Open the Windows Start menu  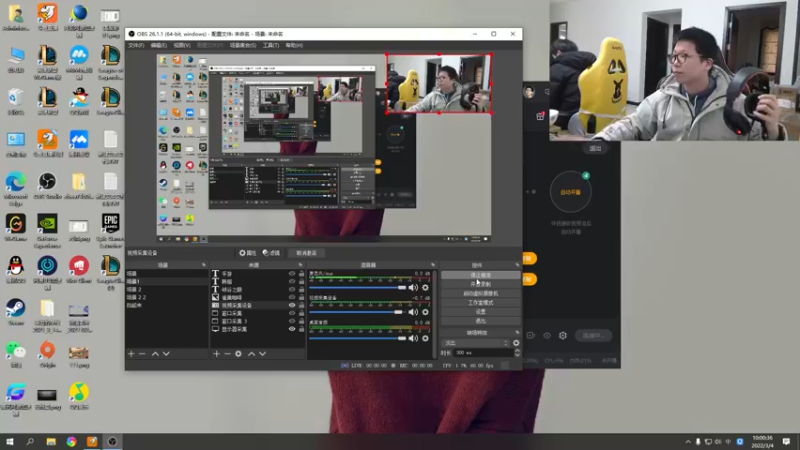[x=10, y=441]
